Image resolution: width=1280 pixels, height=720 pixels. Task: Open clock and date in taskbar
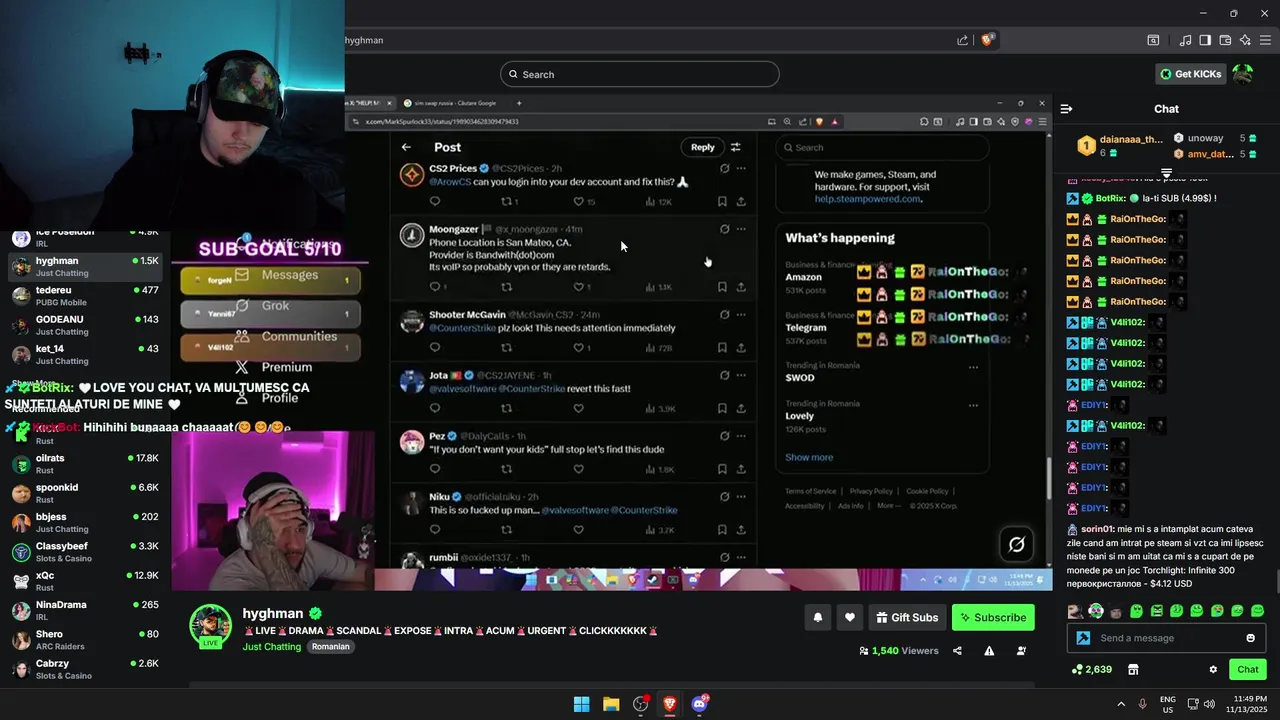(x=1245, y=704)
